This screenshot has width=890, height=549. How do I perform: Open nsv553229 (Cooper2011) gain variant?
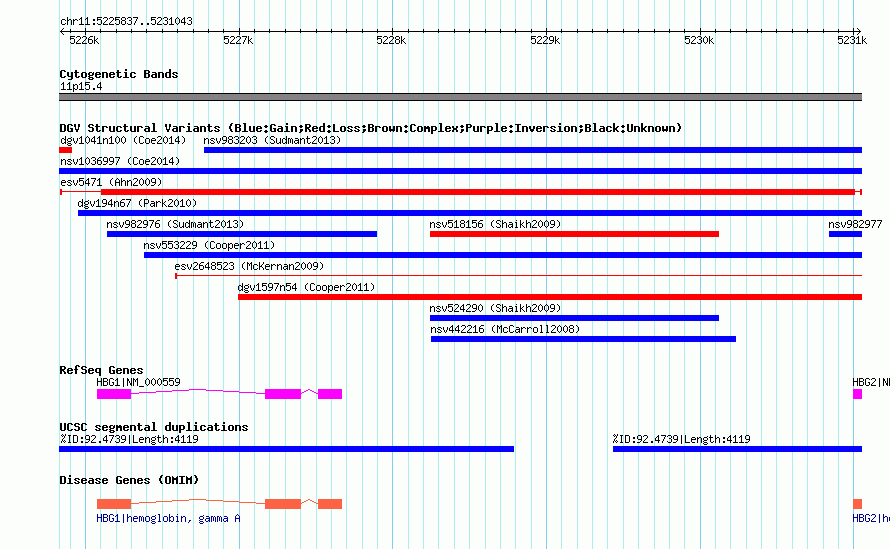point(503,255)
